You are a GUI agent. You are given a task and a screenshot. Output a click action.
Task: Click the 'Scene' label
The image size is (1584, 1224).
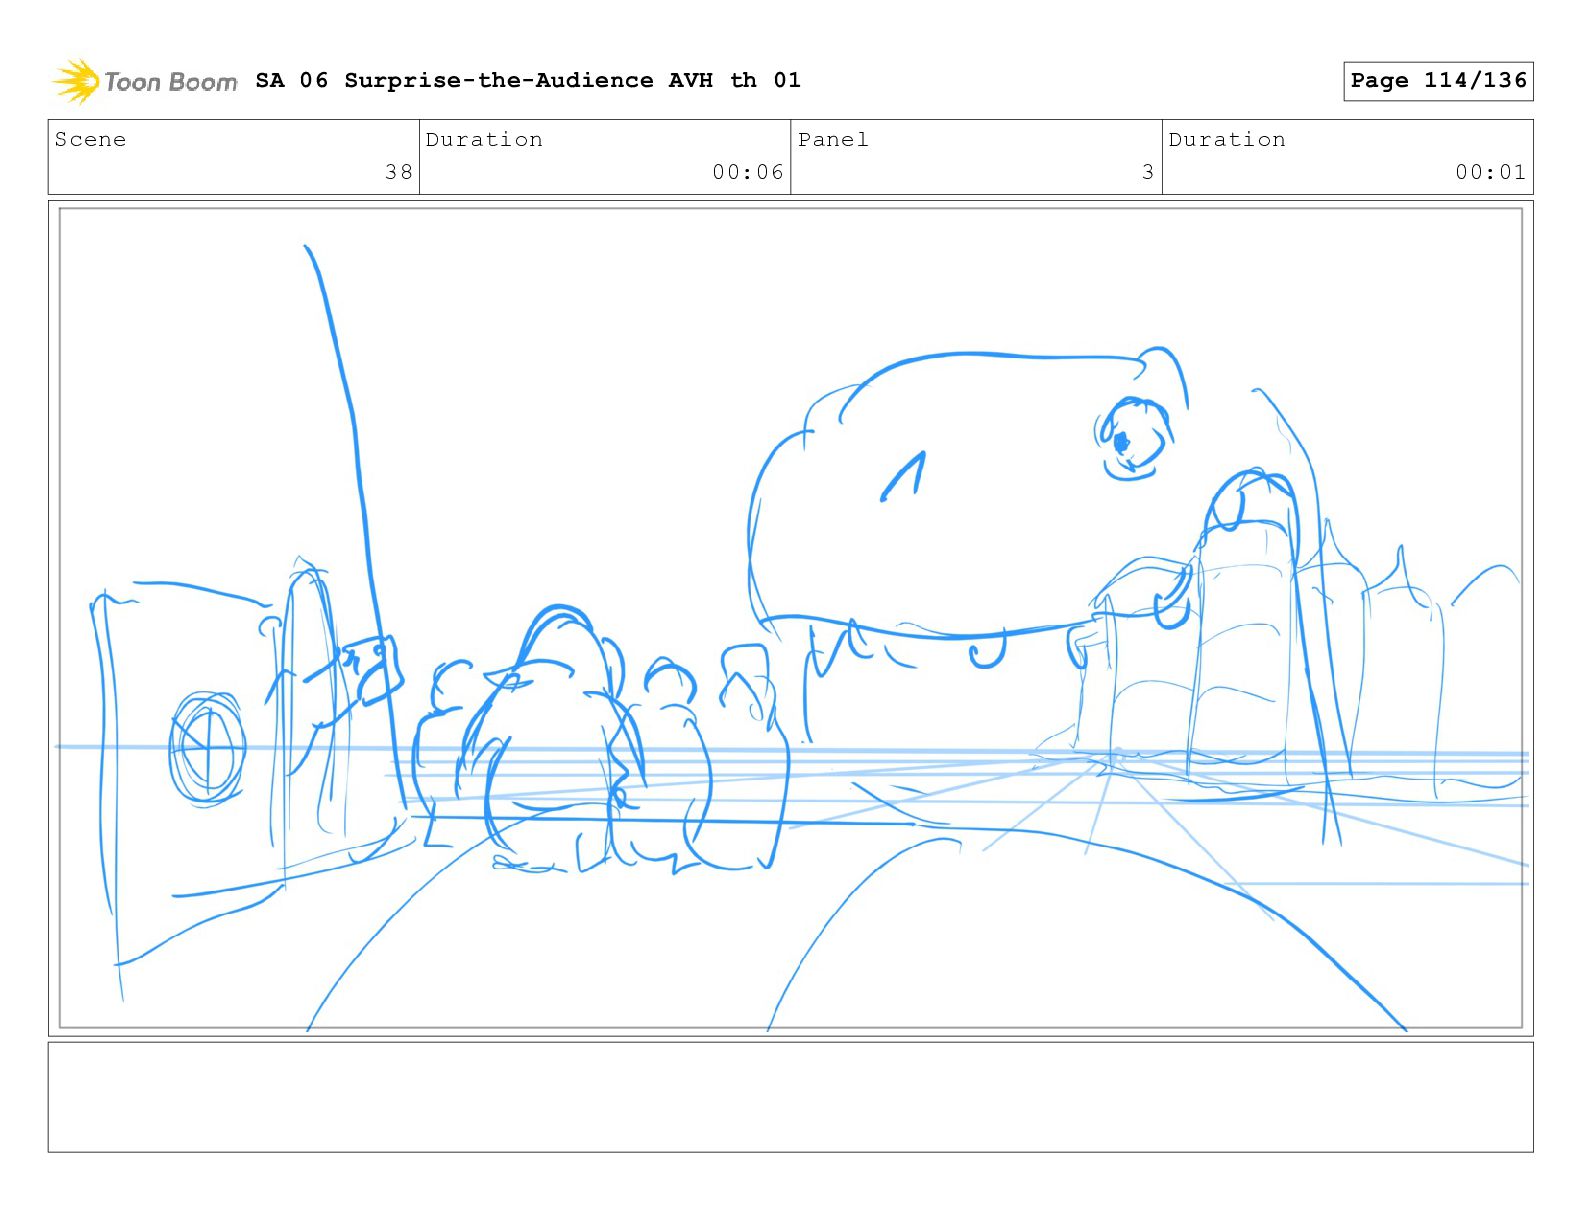(x=90, y=140)
